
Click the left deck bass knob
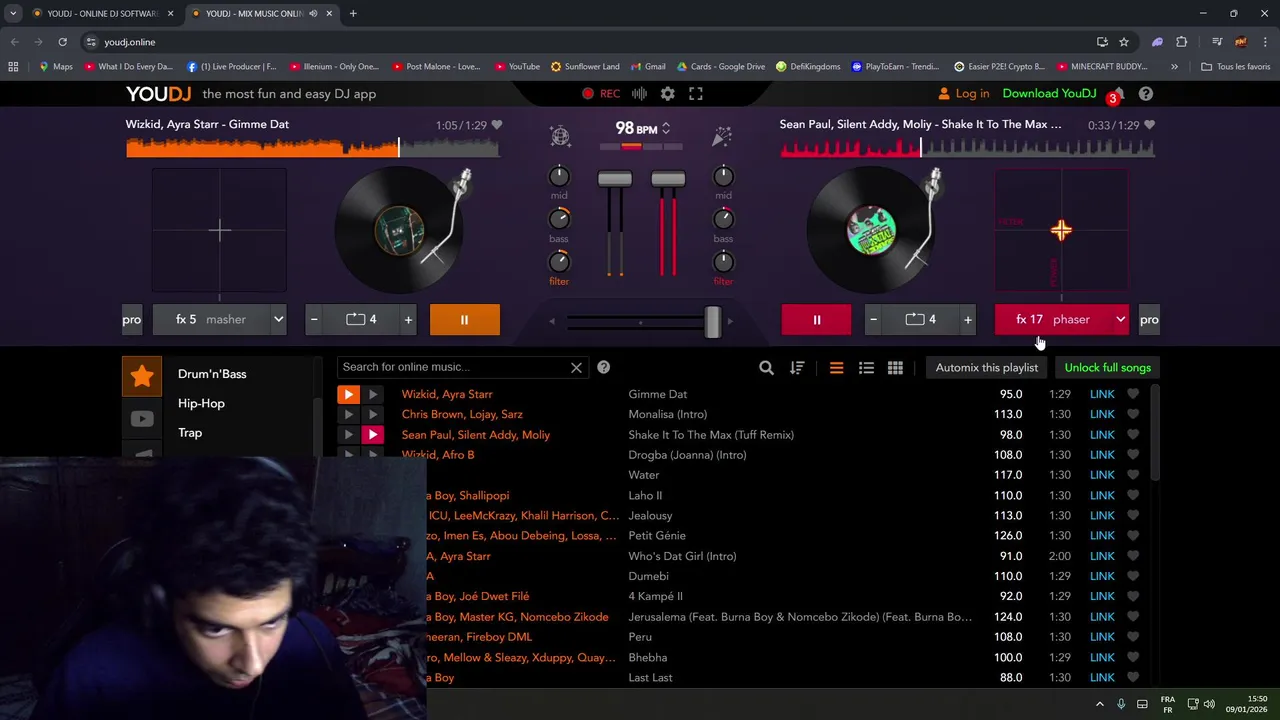[559, 219]
